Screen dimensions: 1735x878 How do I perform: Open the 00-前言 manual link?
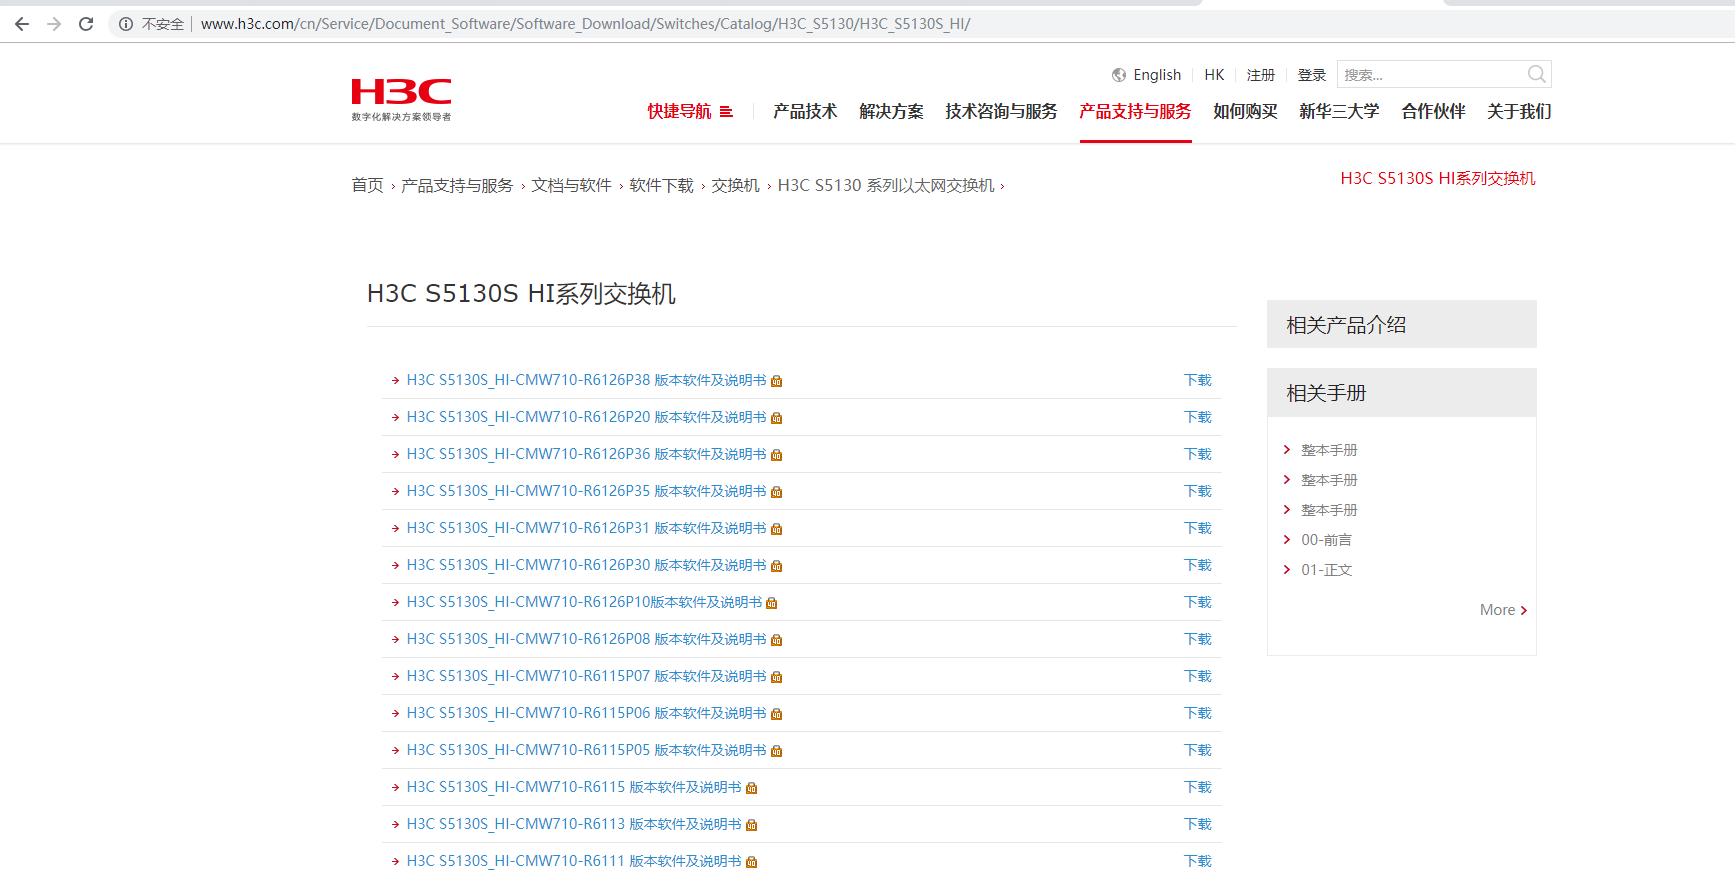tap(1326, 540)
